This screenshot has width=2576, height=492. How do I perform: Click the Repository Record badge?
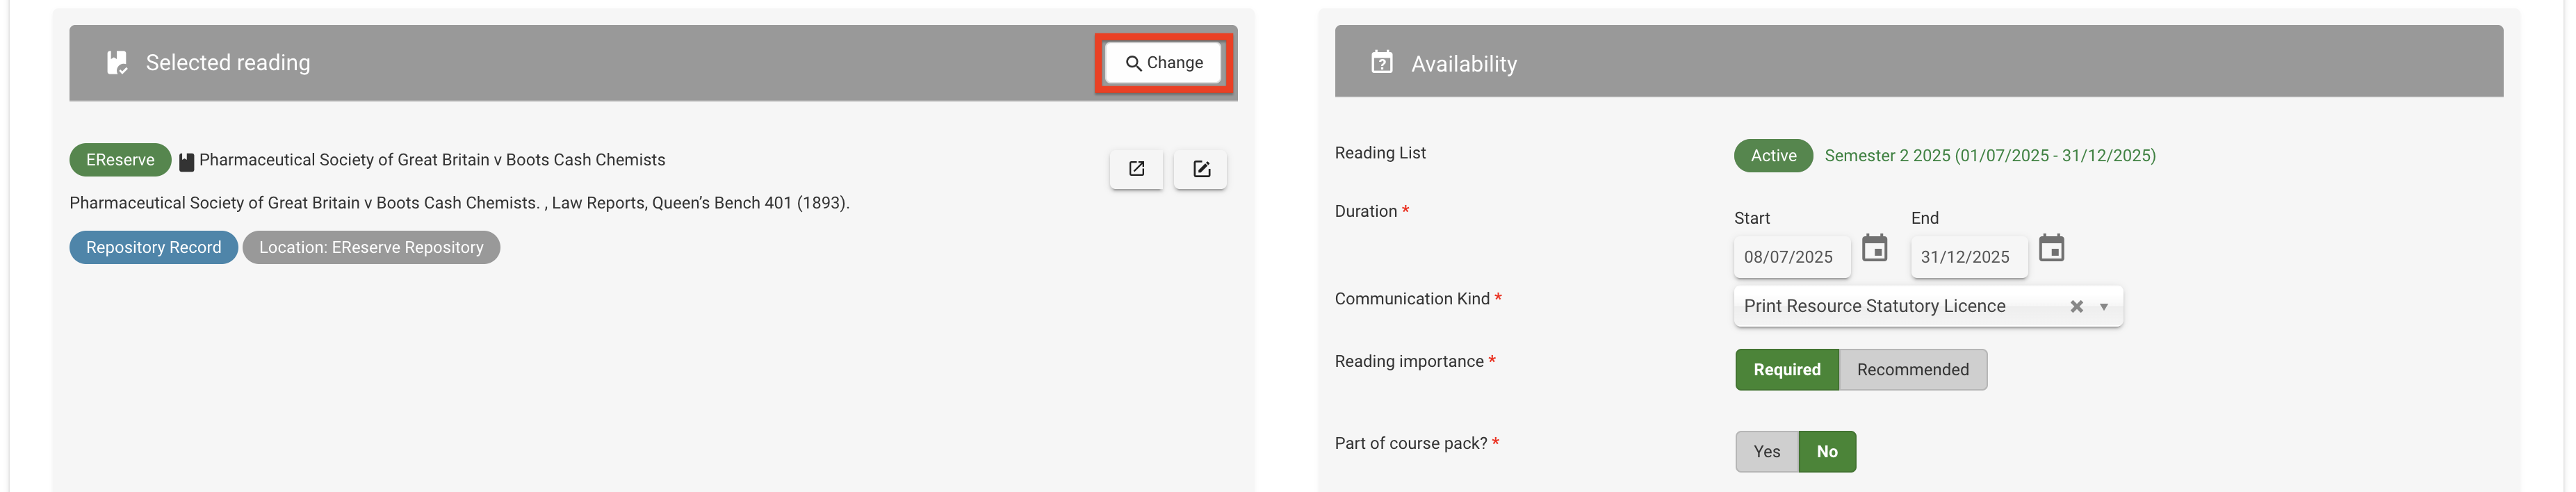(x=153, y=247)
